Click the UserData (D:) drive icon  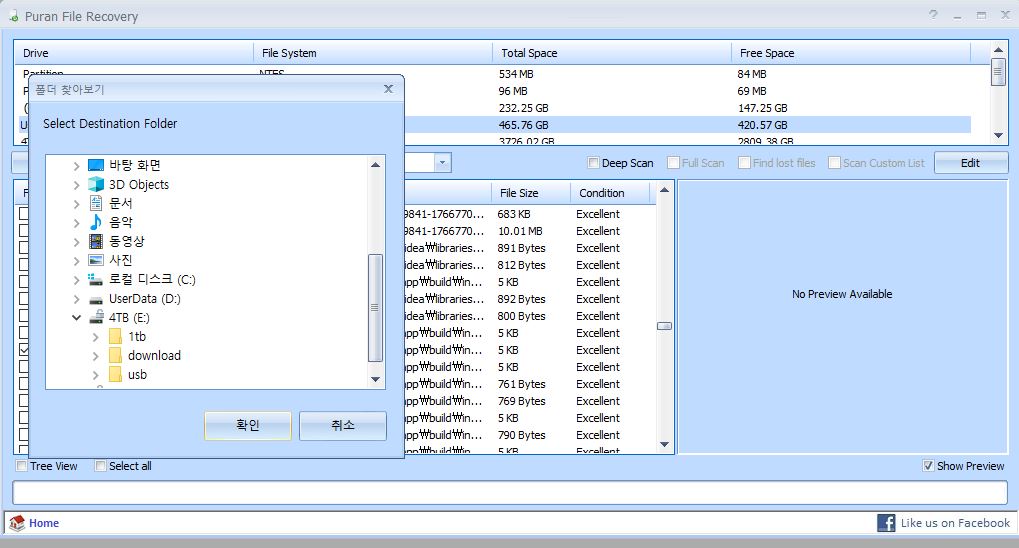[96, 299]
